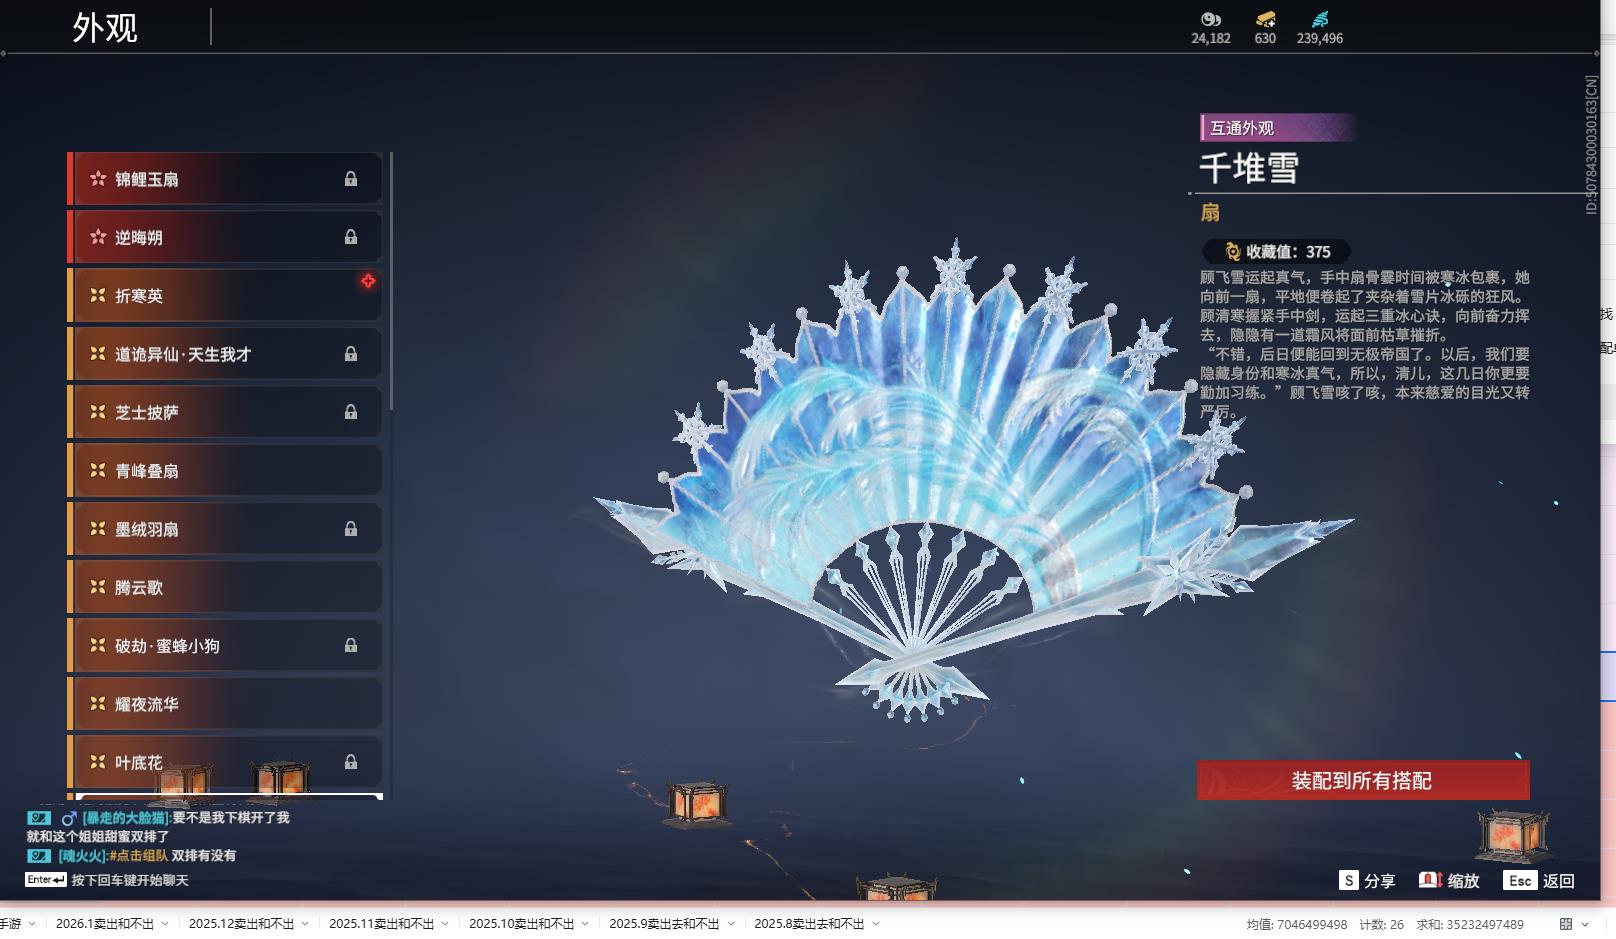
Task: Select the 腾云歌 fan appearance
Action: click(x=225, y=587)
